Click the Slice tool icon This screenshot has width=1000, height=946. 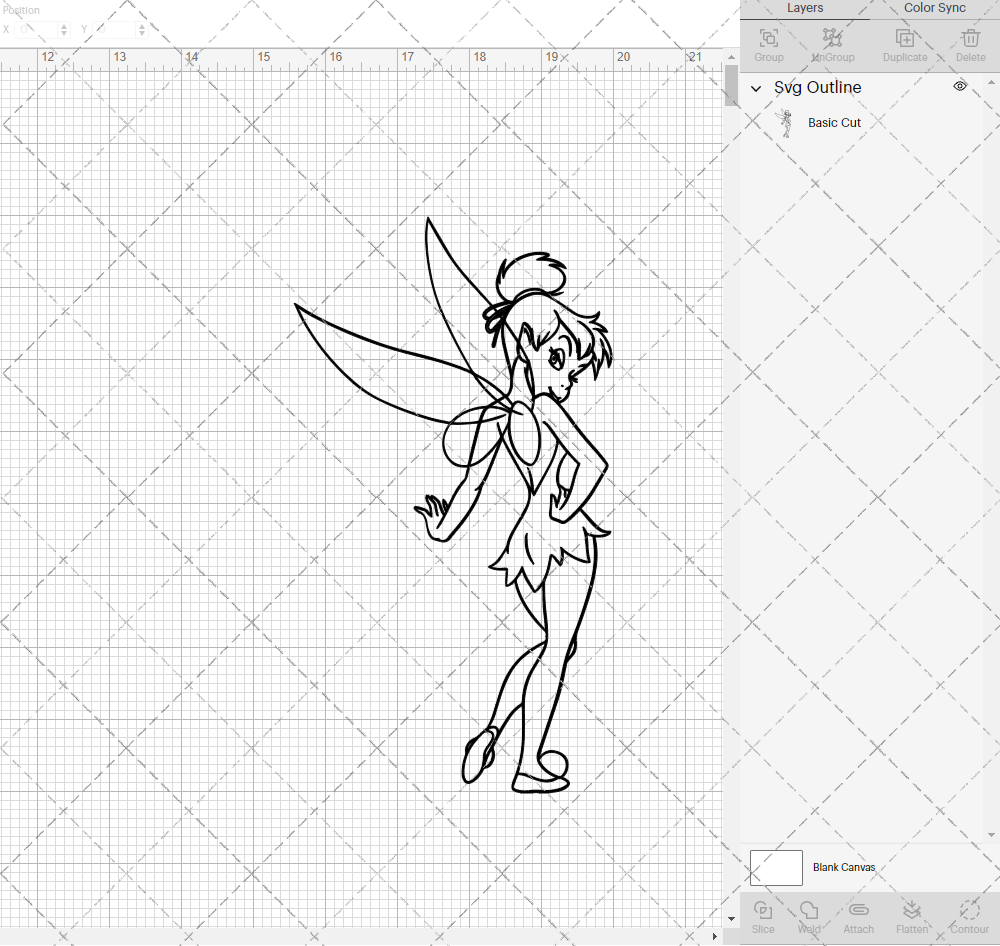point(763,910)
